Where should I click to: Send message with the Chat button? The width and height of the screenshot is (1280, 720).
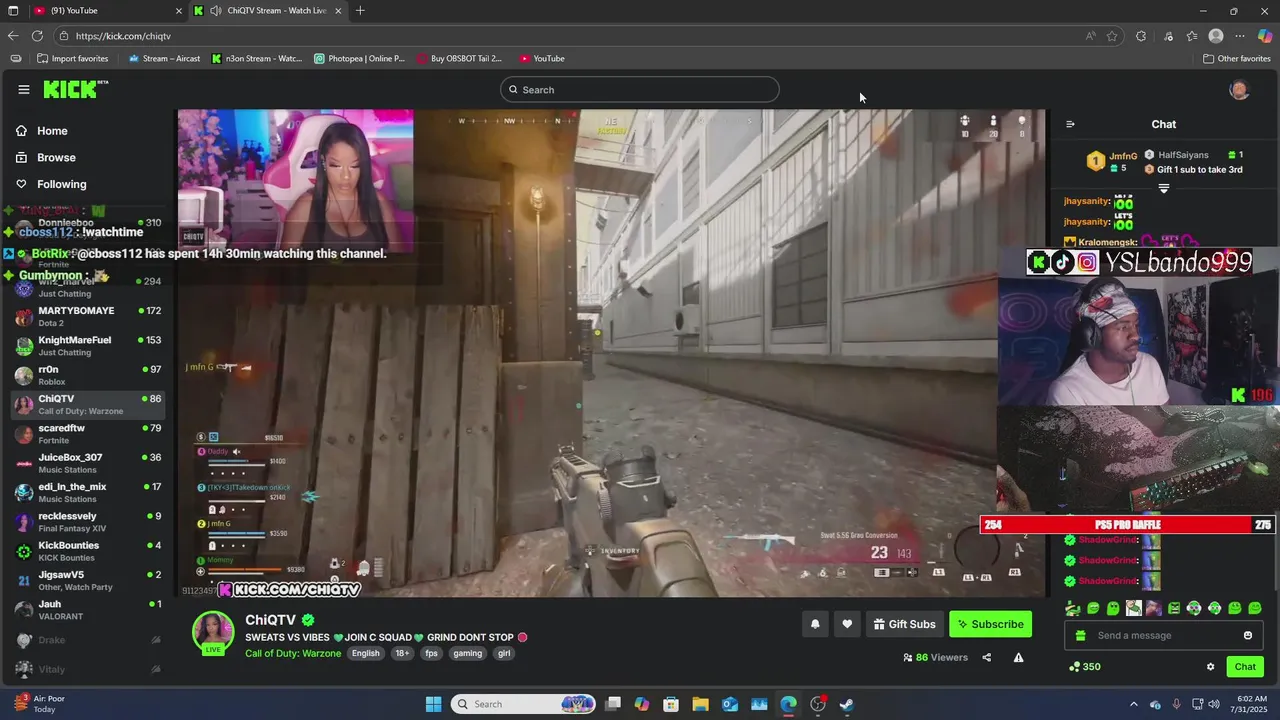click(x=1245, y=667)
